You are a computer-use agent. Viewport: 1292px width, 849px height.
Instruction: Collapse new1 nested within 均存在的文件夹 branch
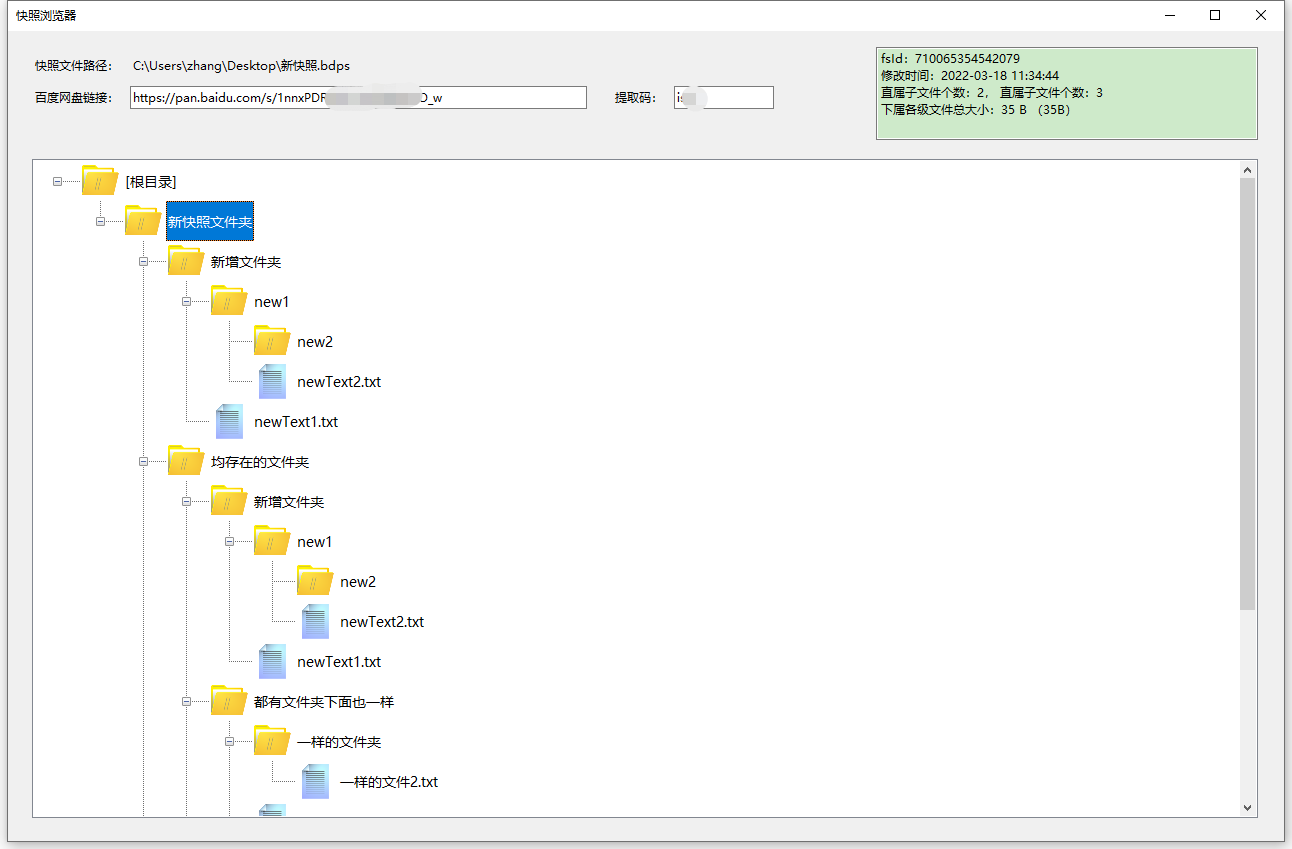click(x=229, y=541)
